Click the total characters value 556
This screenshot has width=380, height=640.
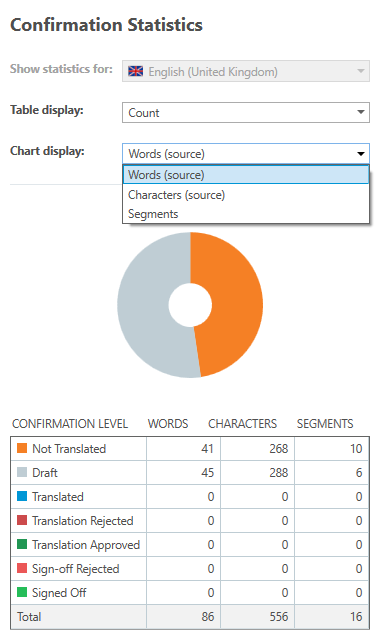point(279,616)
